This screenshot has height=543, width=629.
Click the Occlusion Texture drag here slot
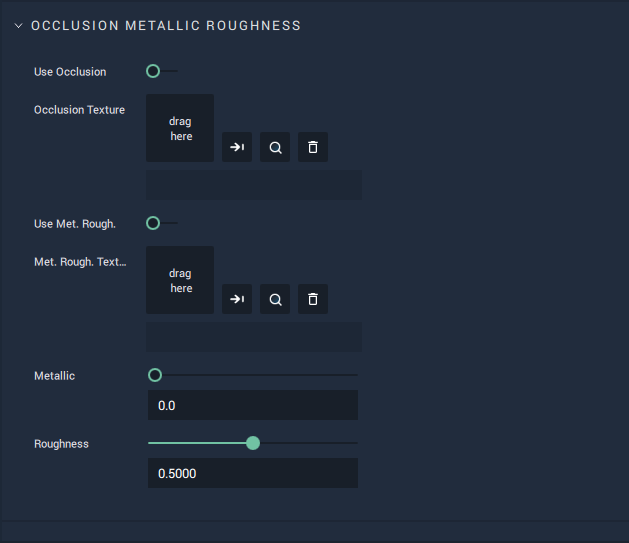[180, 128]
